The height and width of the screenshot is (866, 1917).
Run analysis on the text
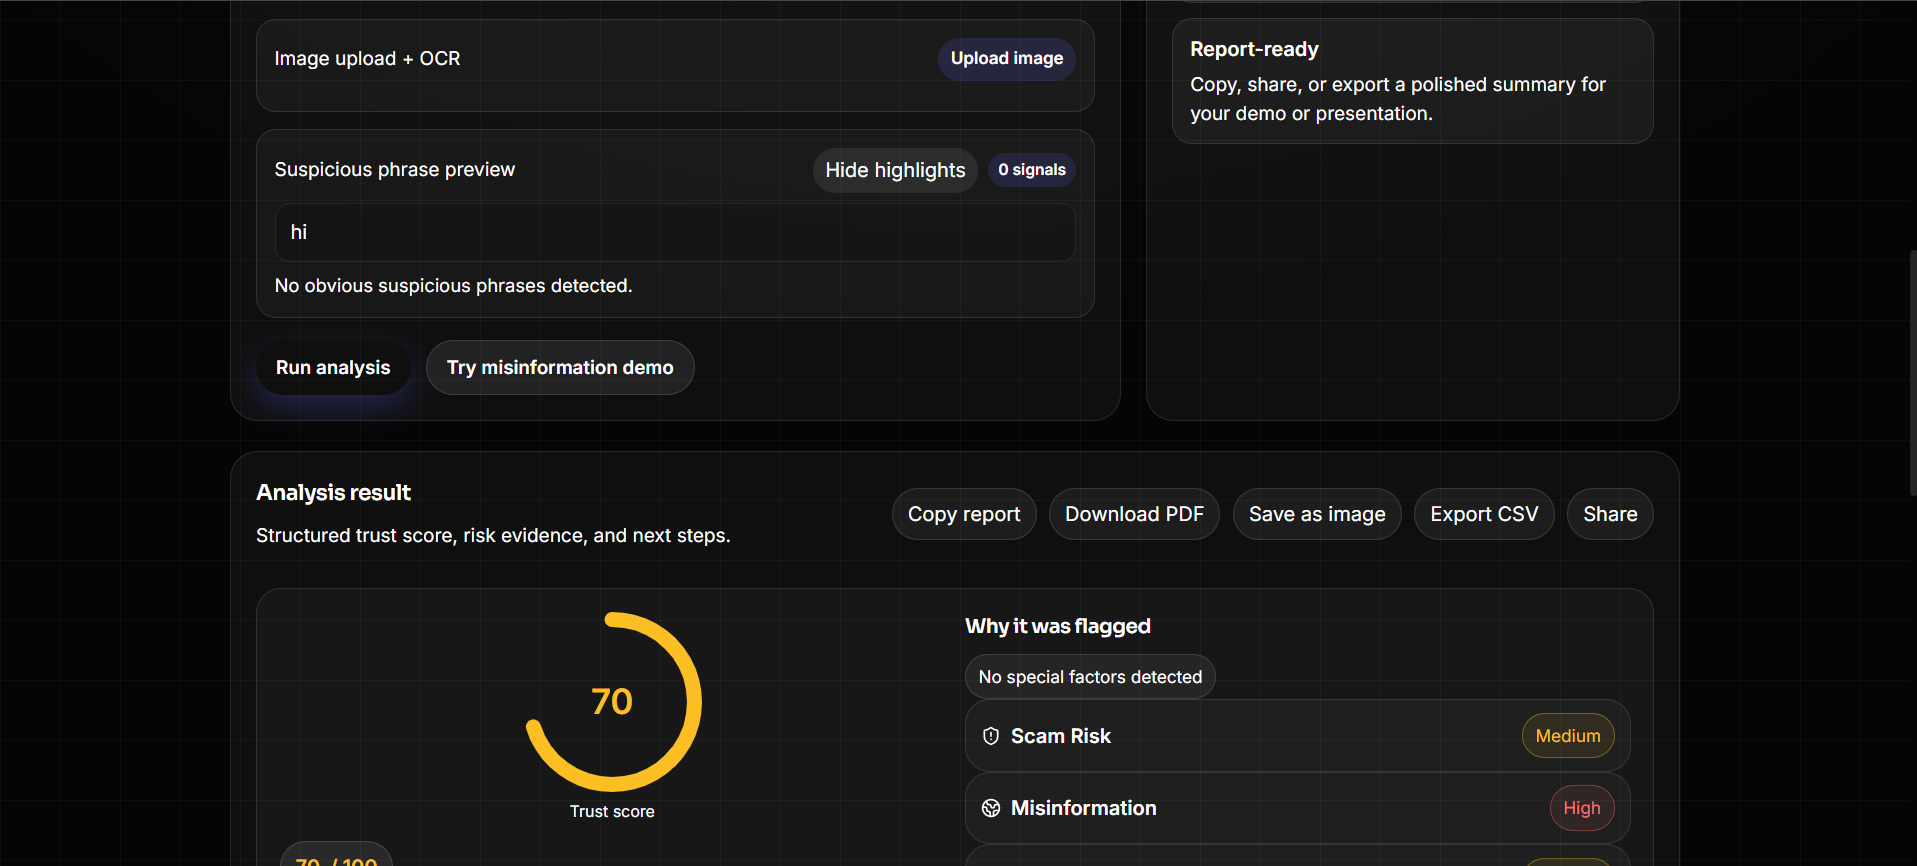[333, 368]
